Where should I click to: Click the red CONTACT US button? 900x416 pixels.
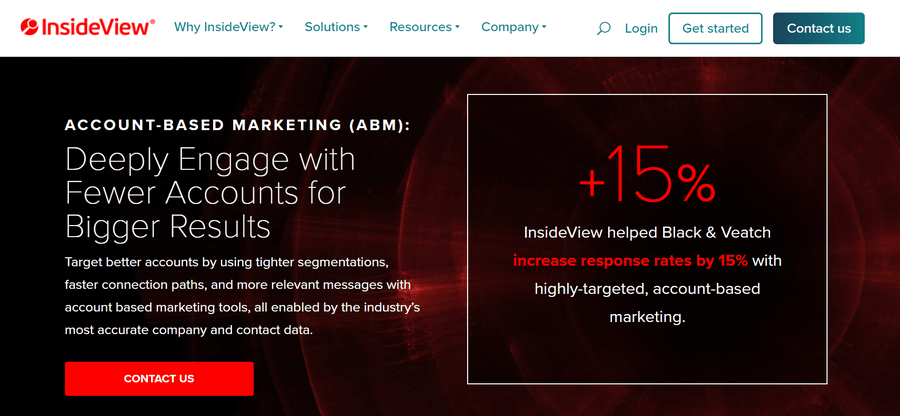pyautogui.click(x=159, y=379)
